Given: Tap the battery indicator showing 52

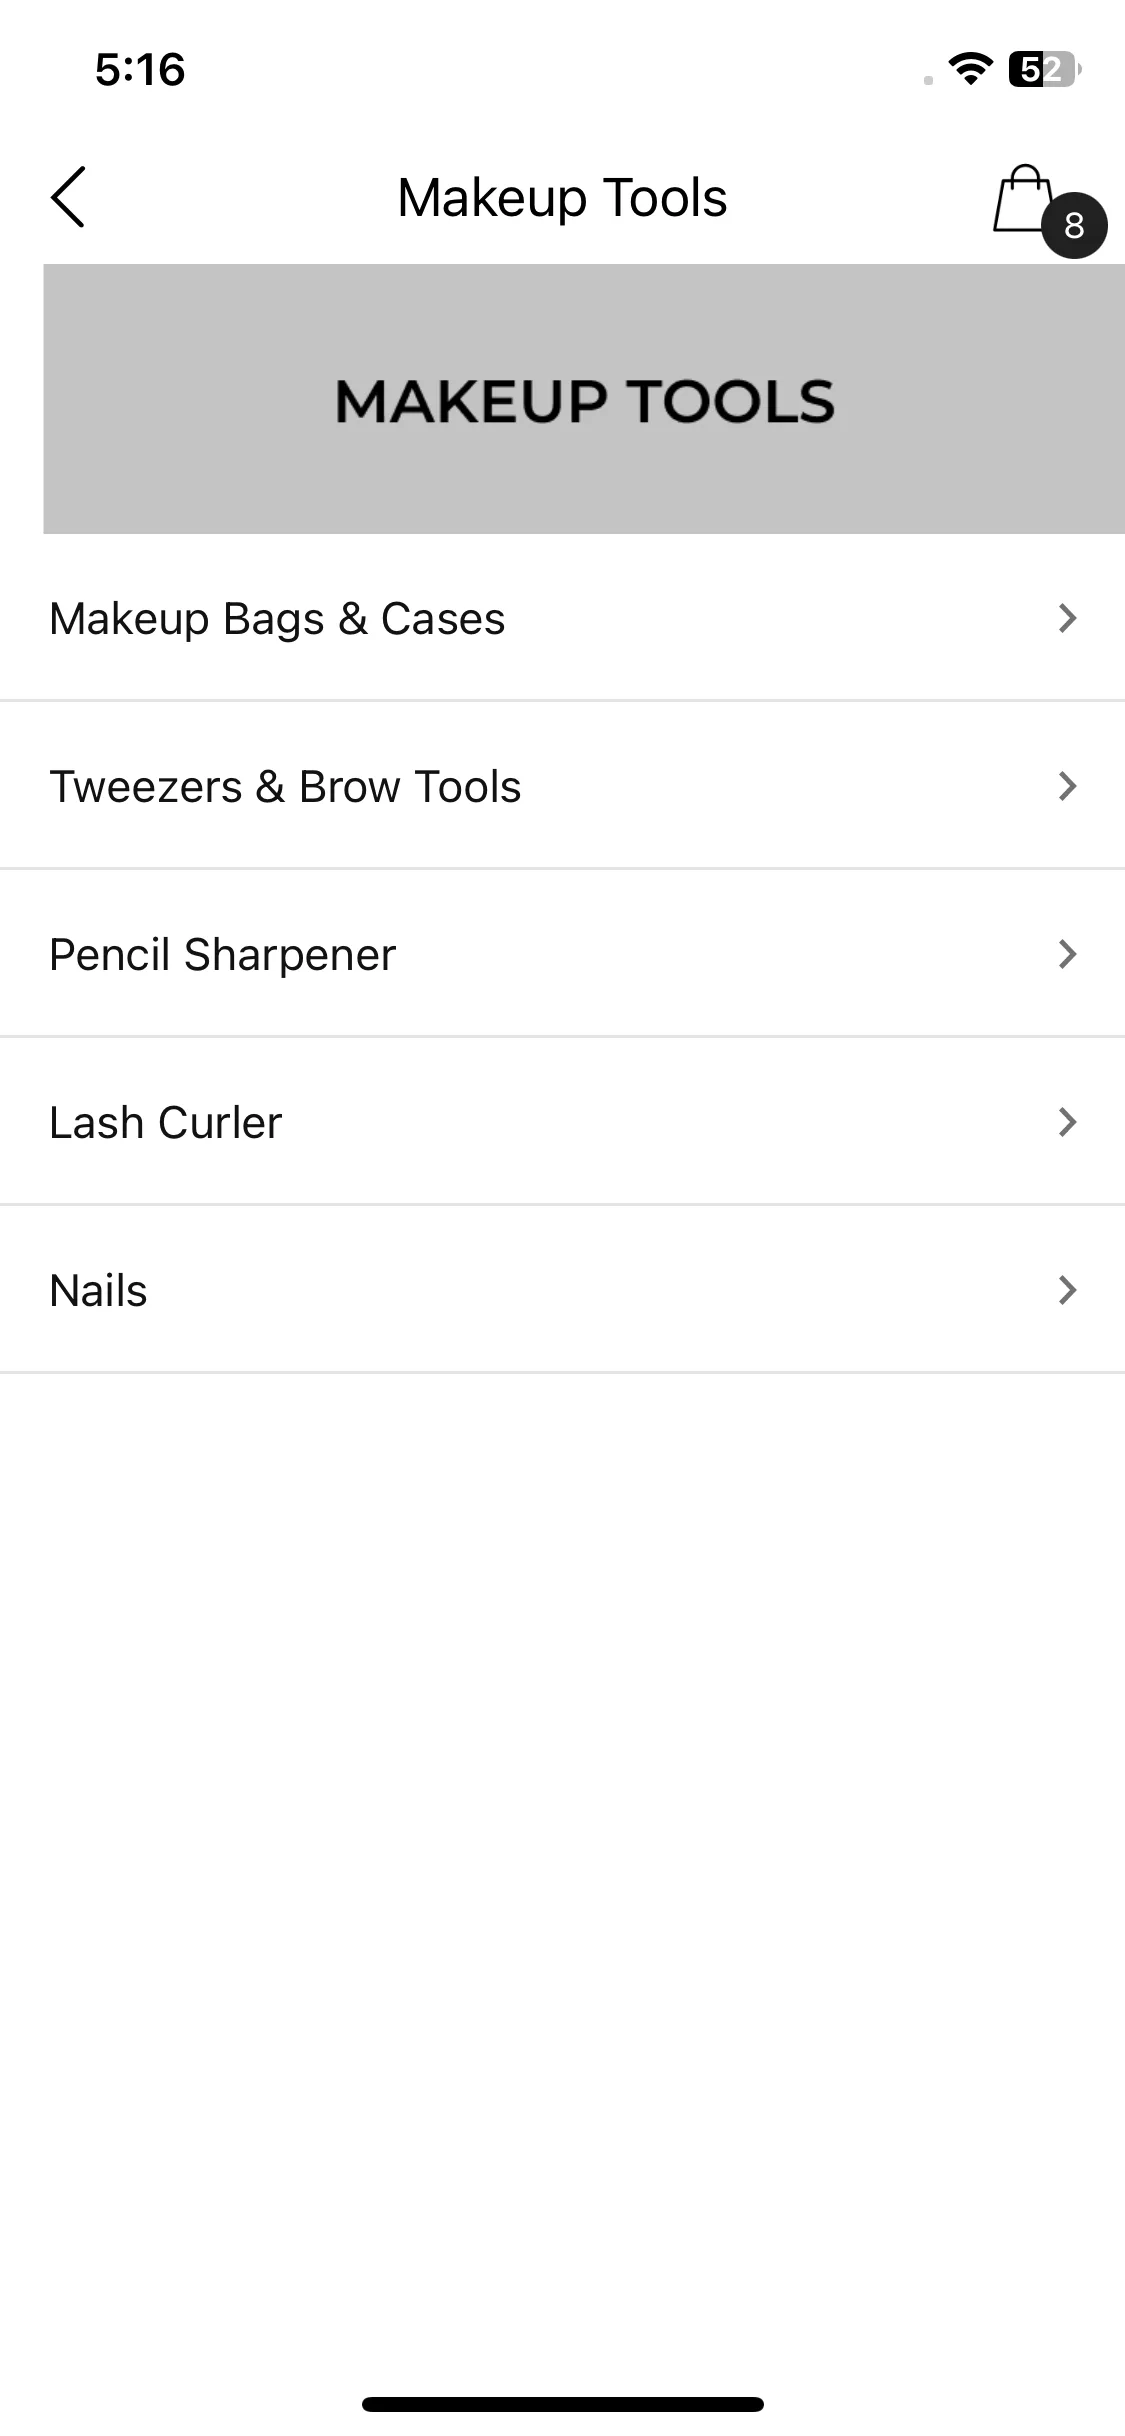Looking at the screenshot, I should (1045, 69).
